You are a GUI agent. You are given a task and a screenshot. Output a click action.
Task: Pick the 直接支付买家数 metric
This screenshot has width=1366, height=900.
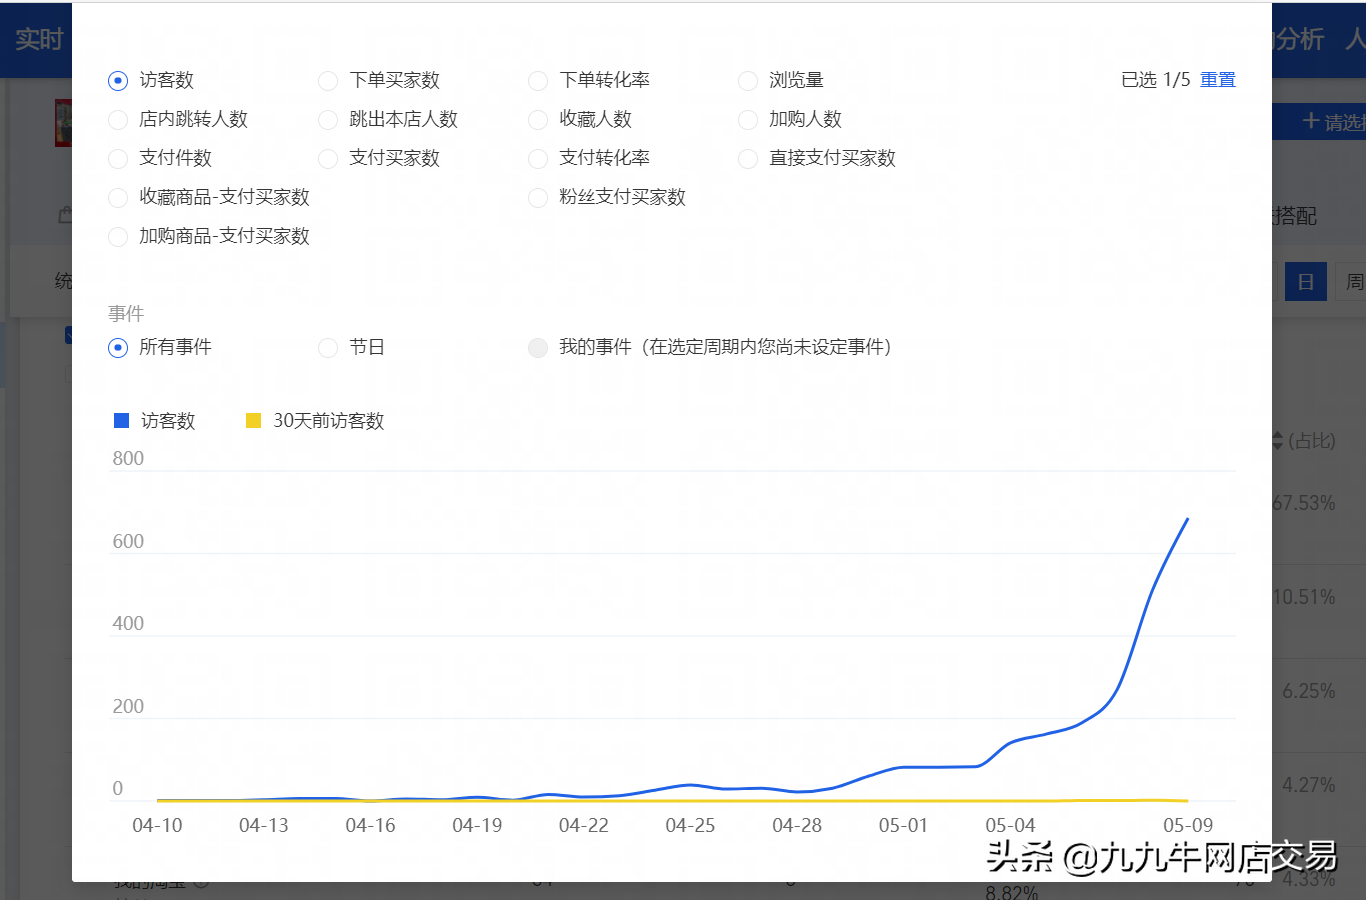pyautogui.click(x=748, y=159)
